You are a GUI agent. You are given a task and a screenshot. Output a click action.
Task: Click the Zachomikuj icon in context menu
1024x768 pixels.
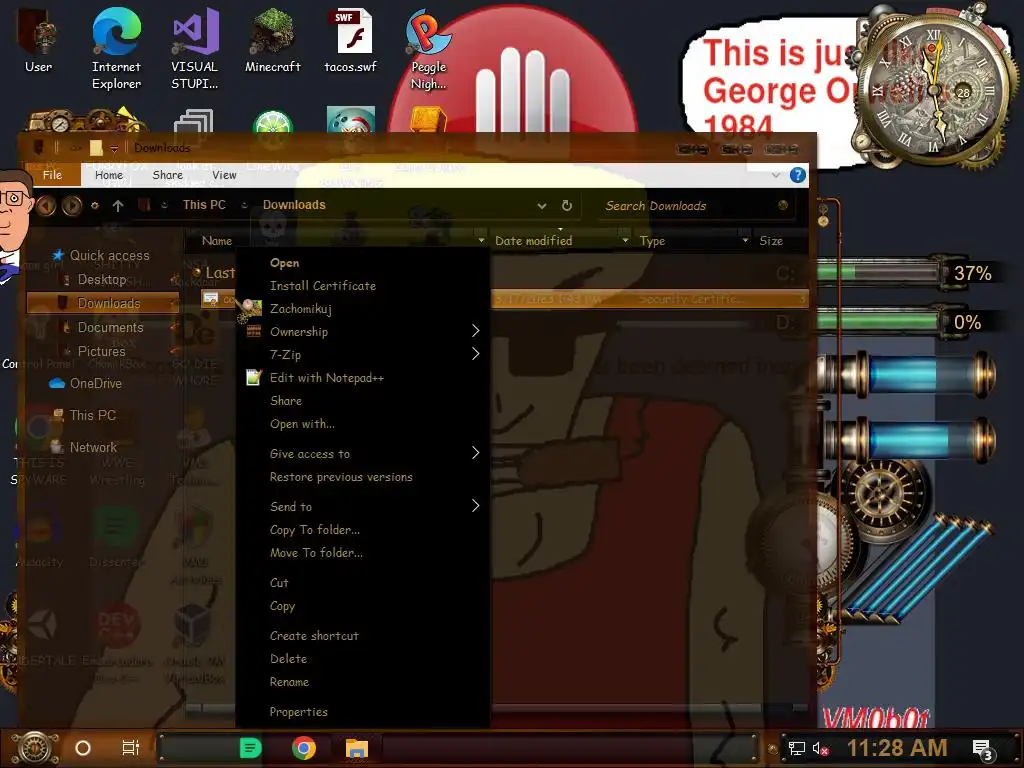pos(251,310)
